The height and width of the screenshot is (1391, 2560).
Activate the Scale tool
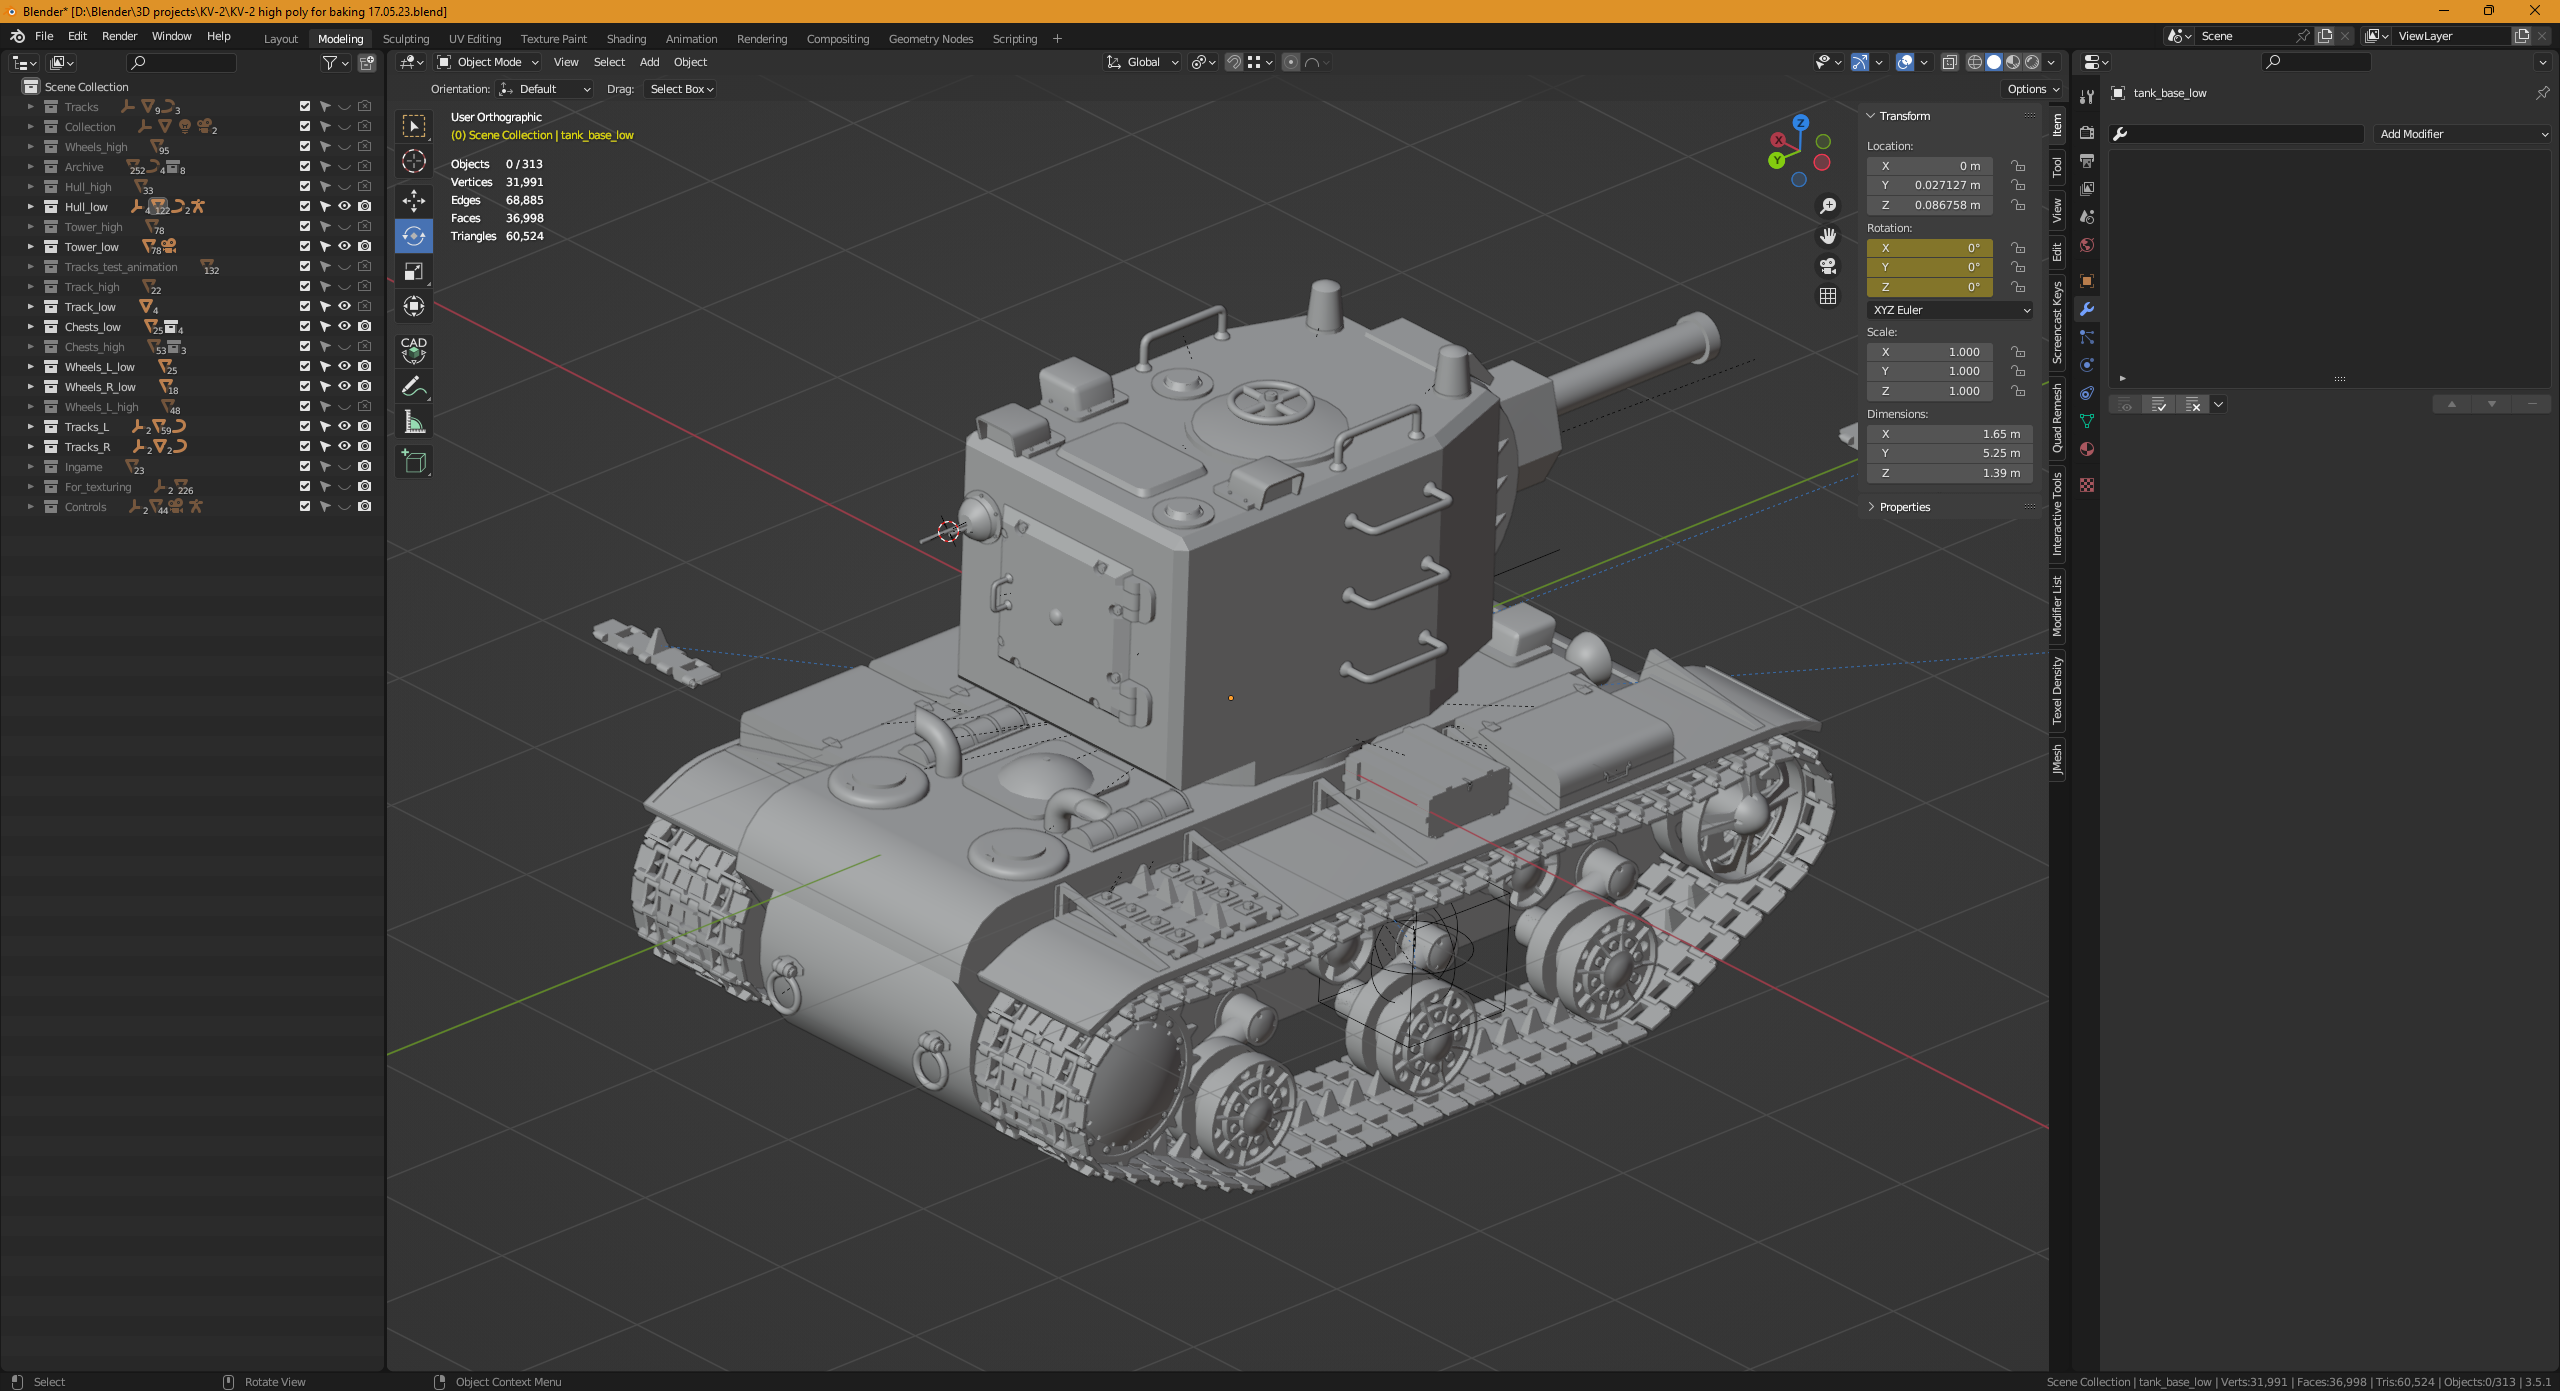click(x=414, y=271)
